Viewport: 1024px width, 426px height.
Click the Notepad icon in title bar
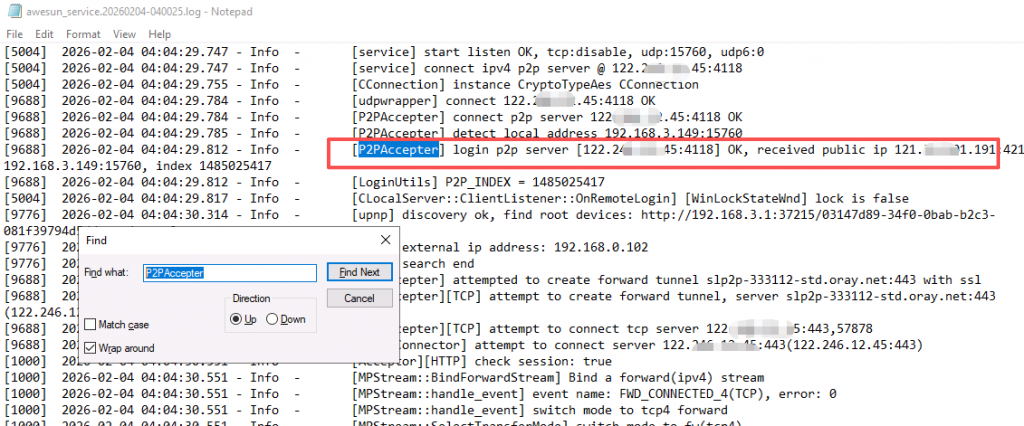(11, 11)
